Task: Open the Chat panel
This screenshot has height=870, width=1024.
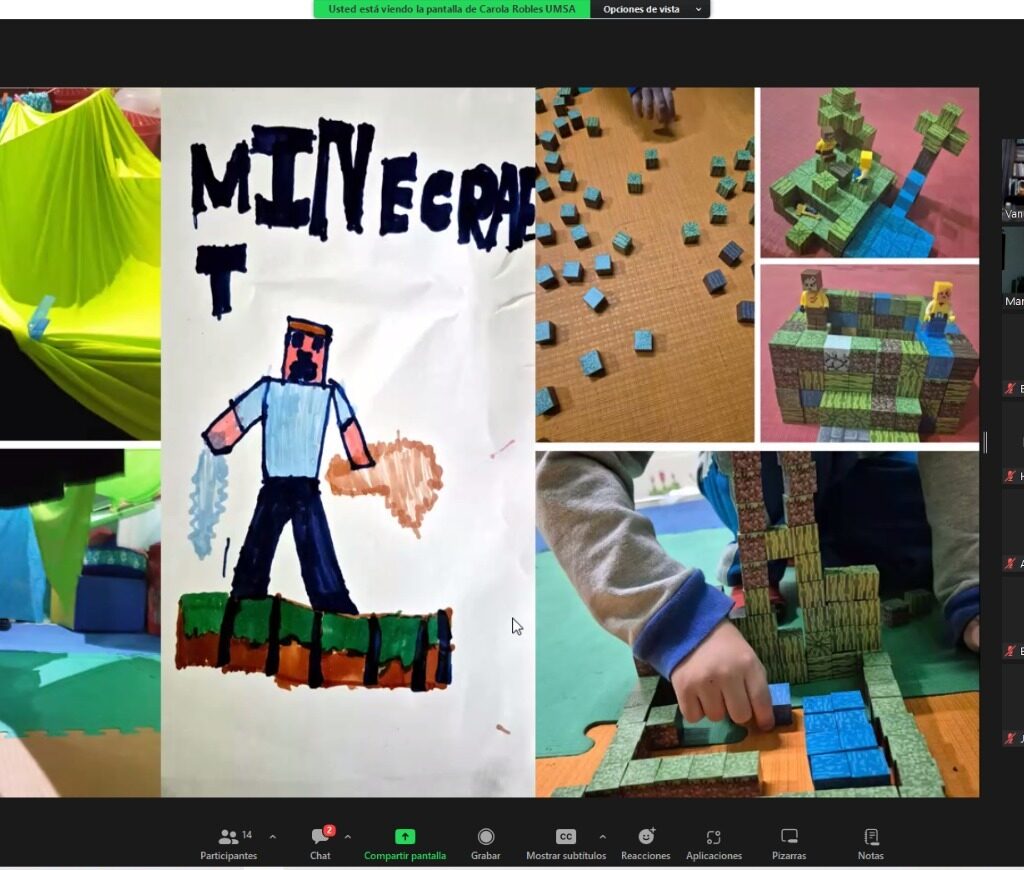Action: [x=320, y=843]
